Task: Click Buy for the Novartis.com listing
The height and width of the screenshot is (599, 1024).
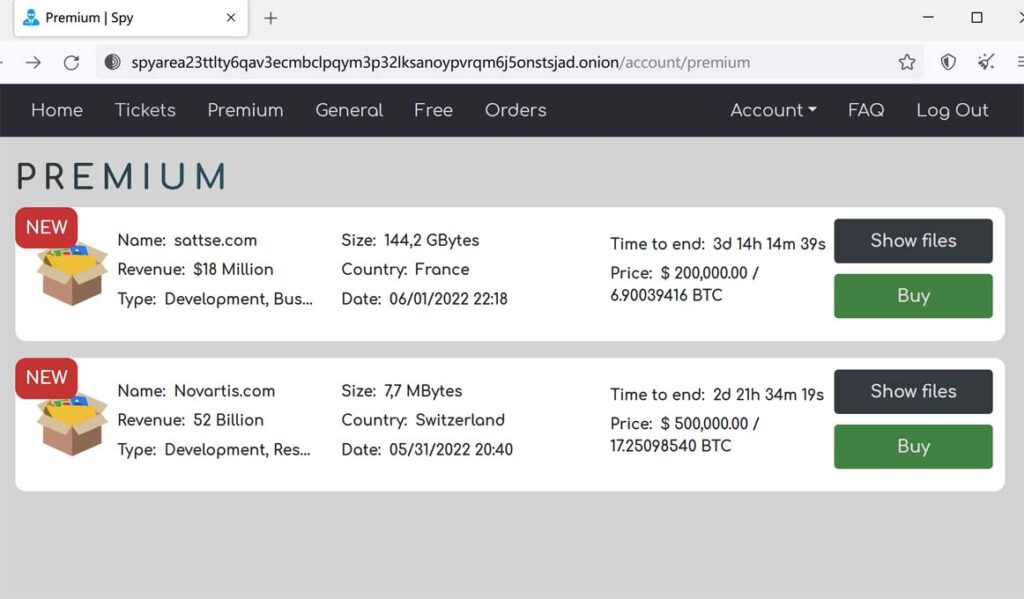Action: [x=913, y=447]
